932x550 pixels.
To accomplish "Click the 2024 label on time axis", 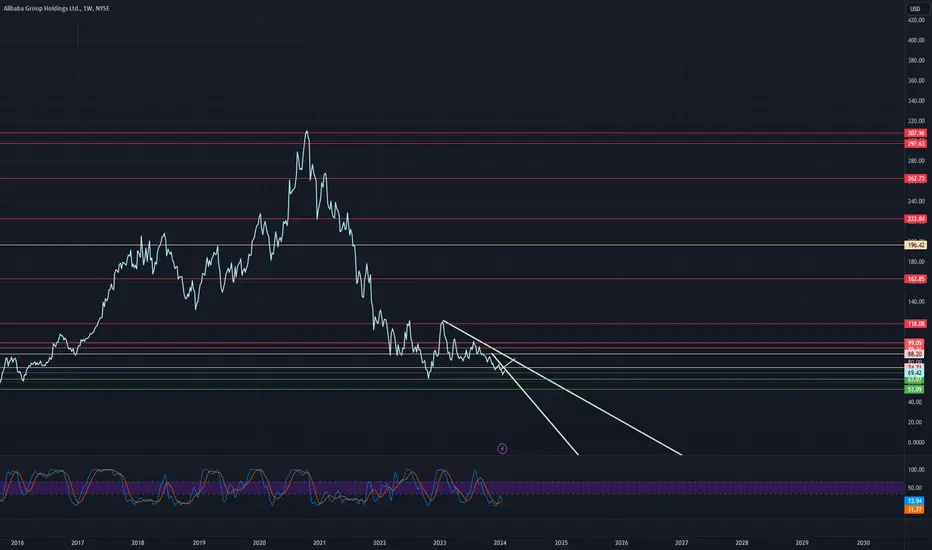I will tap(500, 543).
